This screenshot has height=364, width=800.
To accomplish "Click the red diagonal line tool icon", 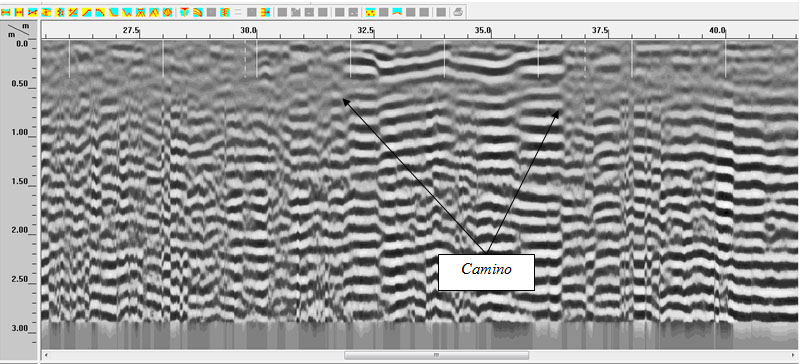I will tap(87, 11).
